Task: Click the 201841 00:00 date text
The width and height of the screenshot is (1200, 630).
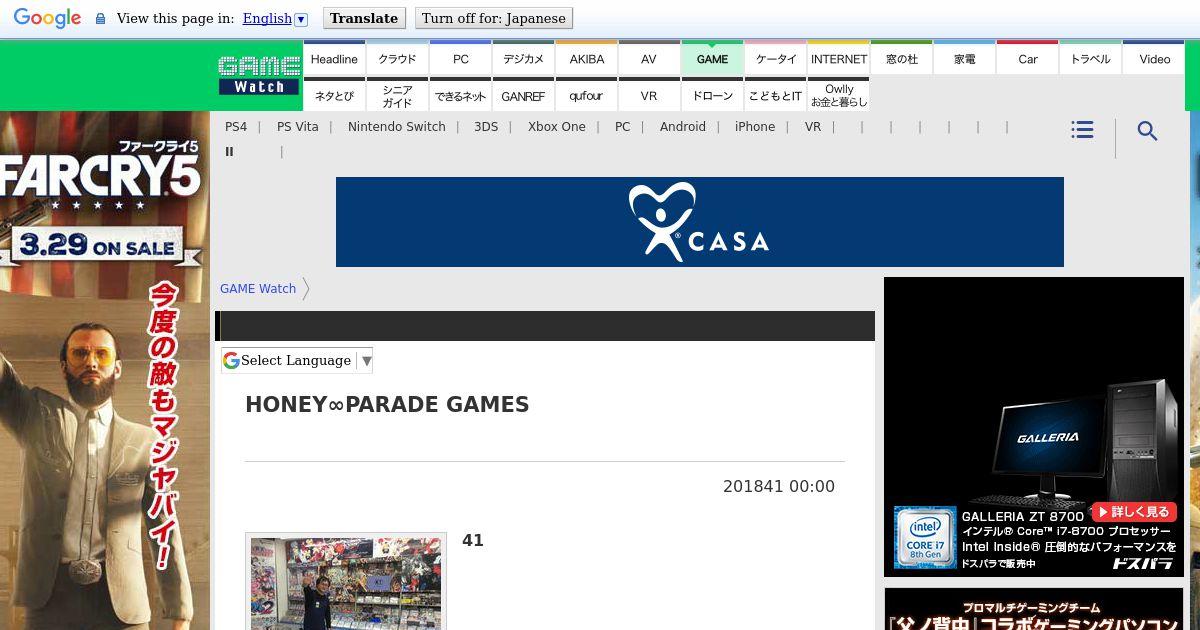Action: click(779, 487)
